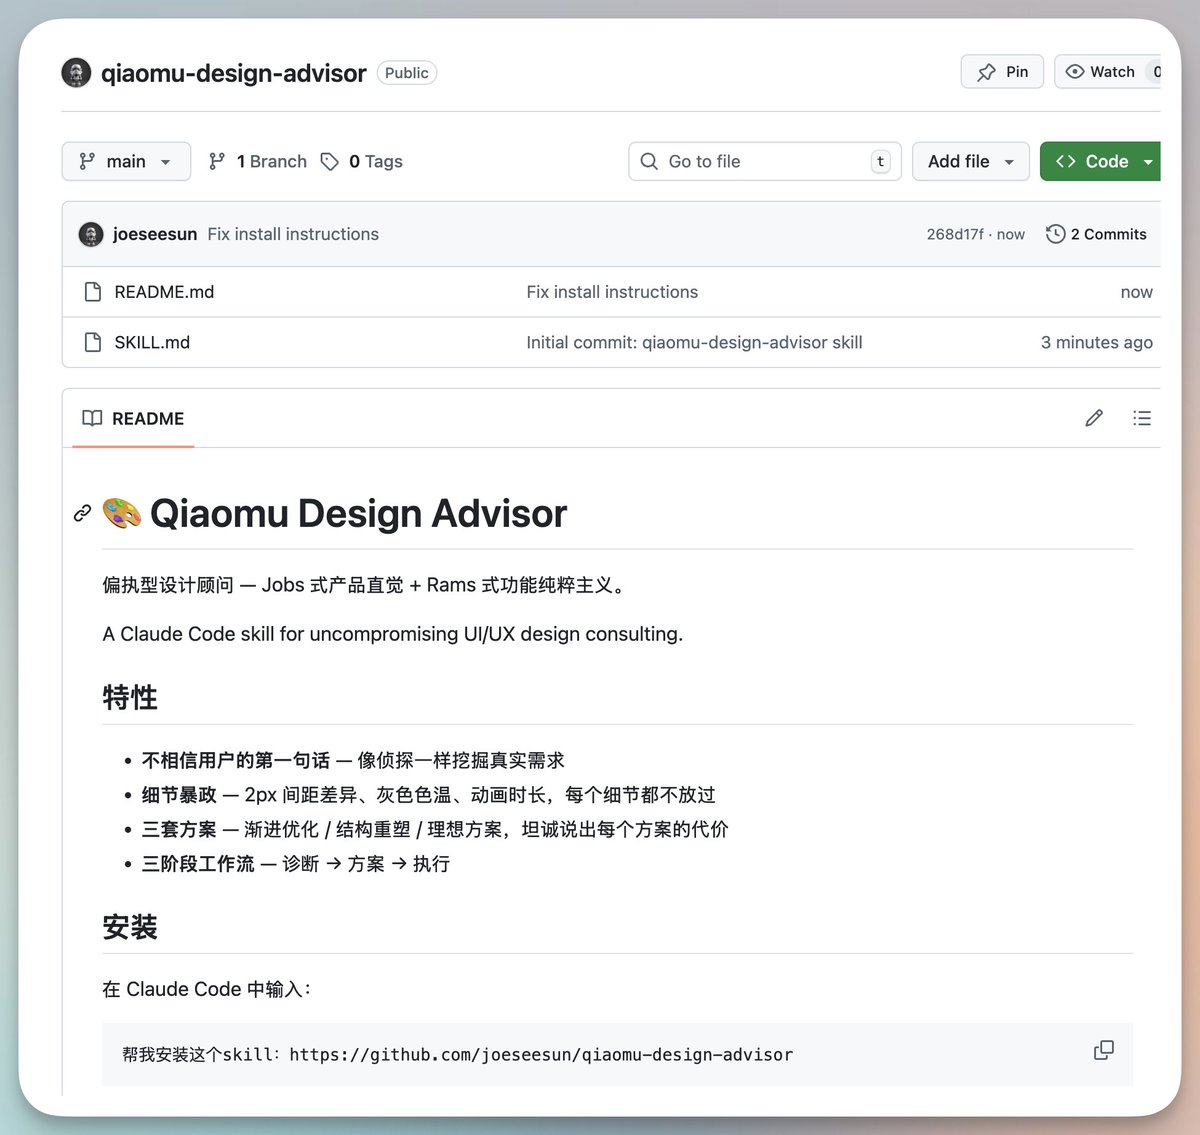Open the latest commit message in the header
Viewport: 1200px width, 1135px height.
click(x=293, y=234)
